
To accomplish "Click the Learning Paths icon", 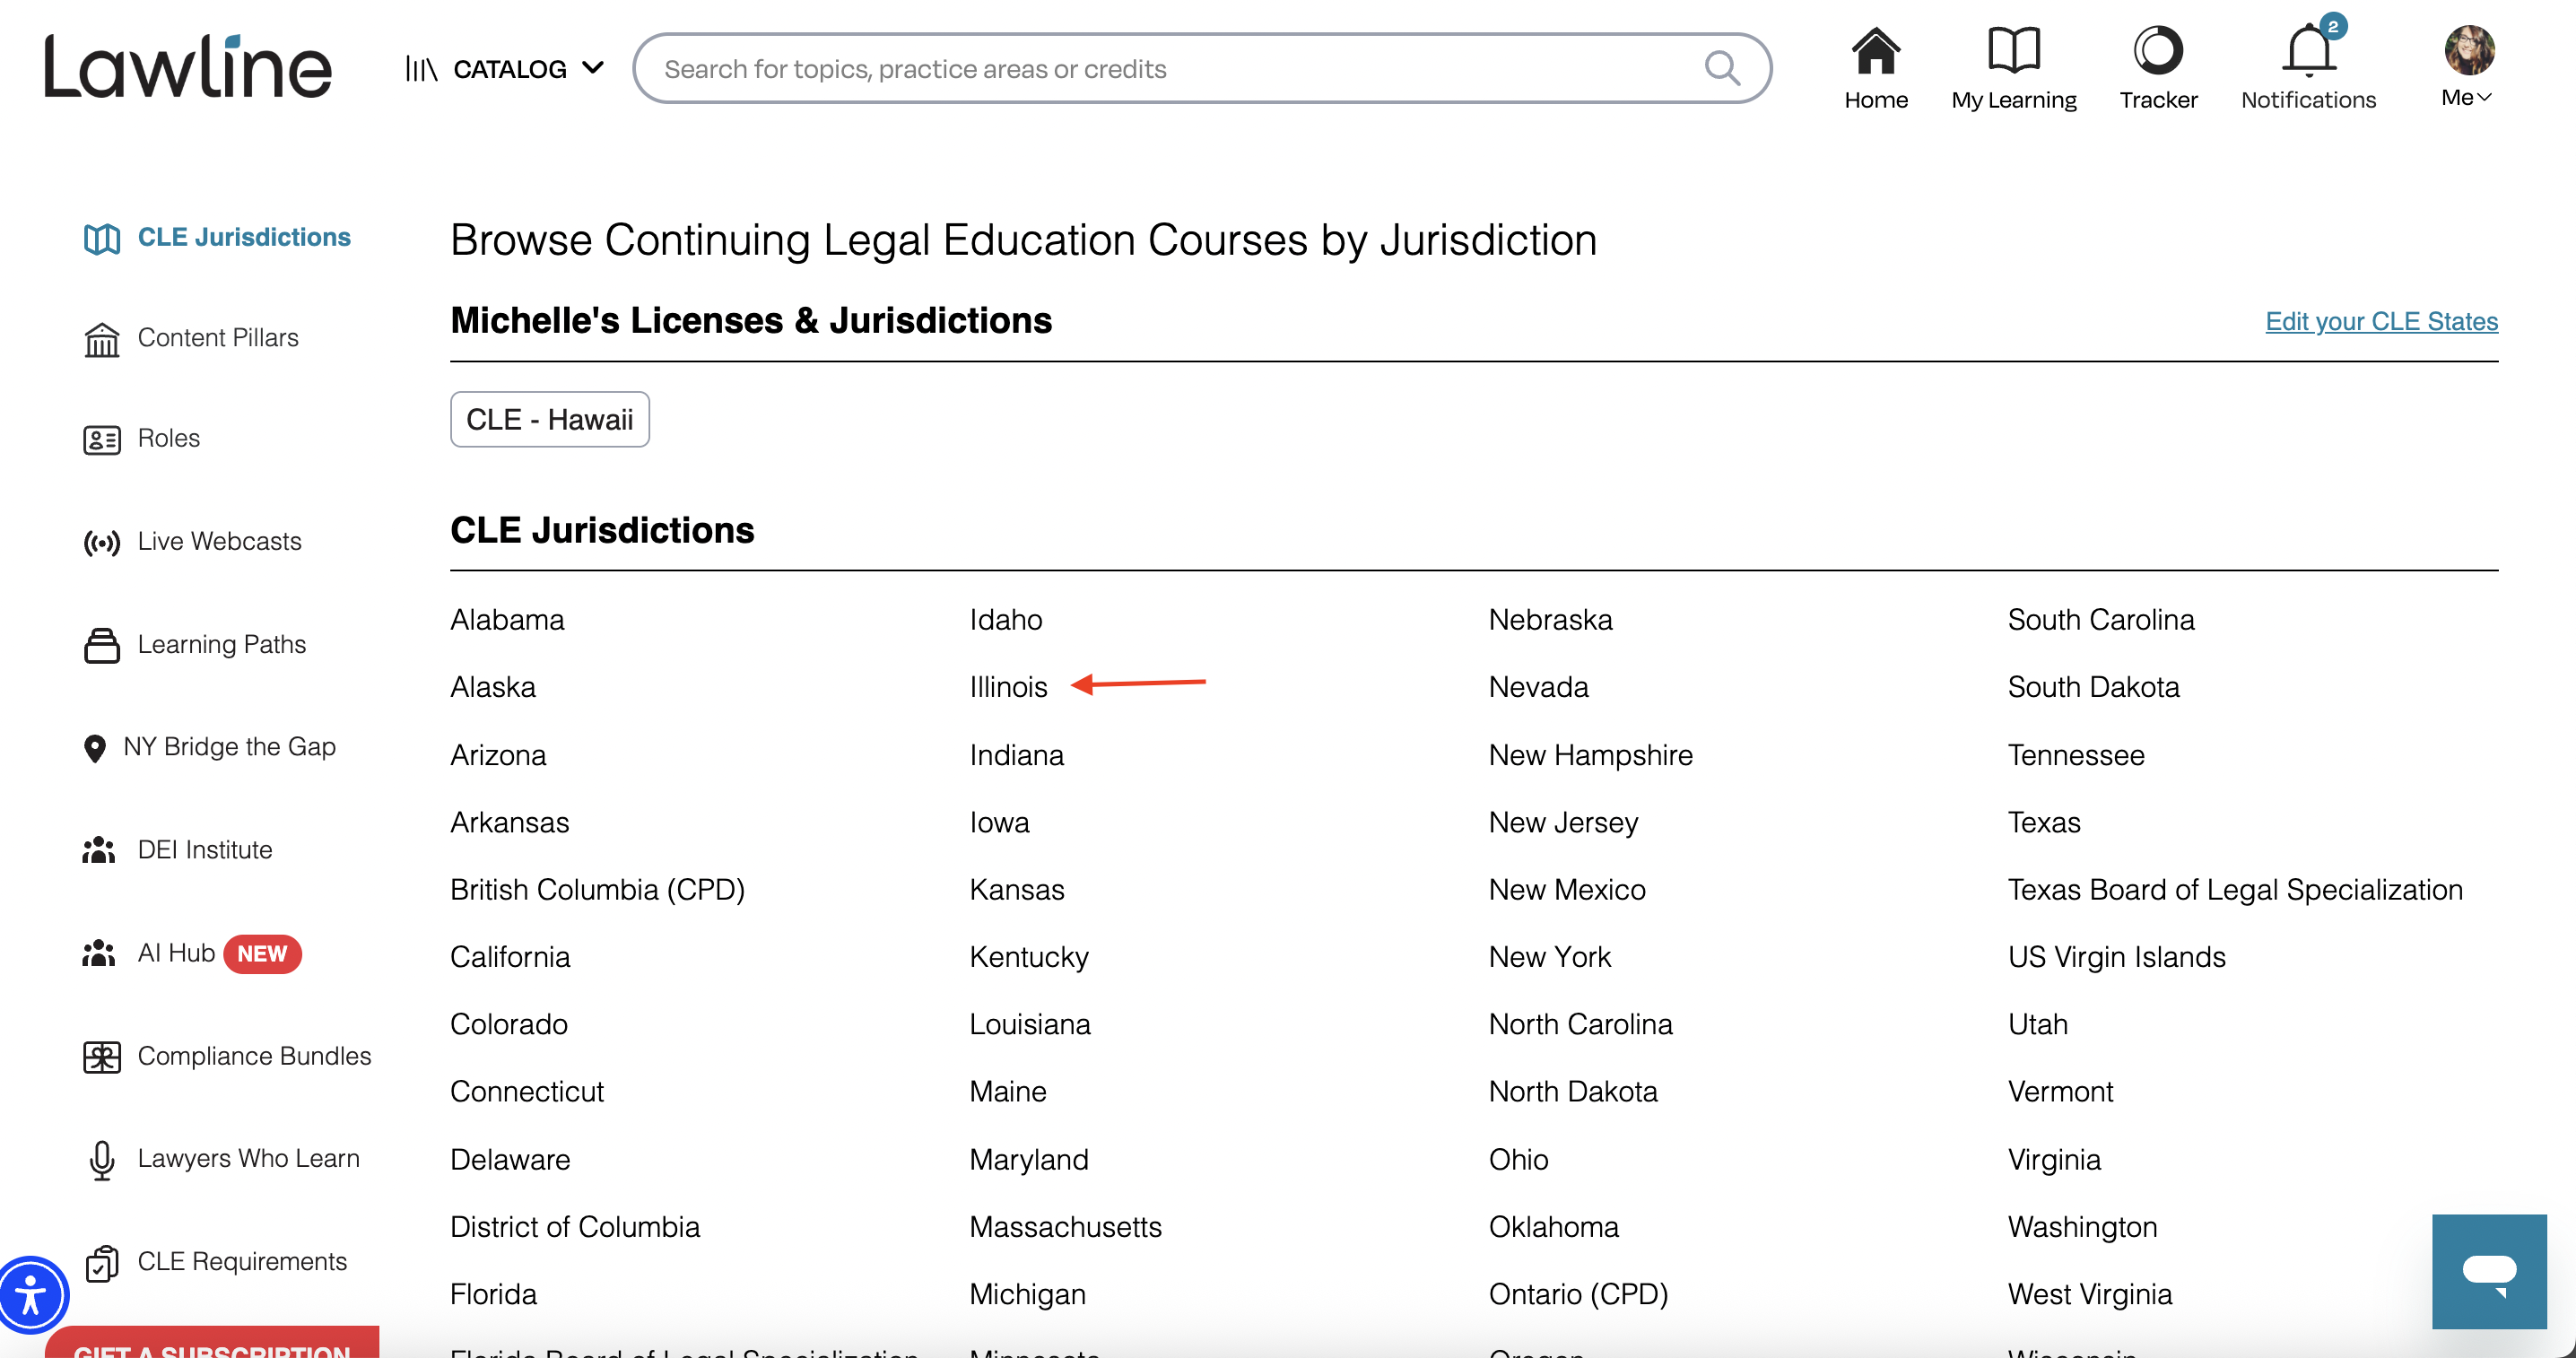I will tap(102, 645).
